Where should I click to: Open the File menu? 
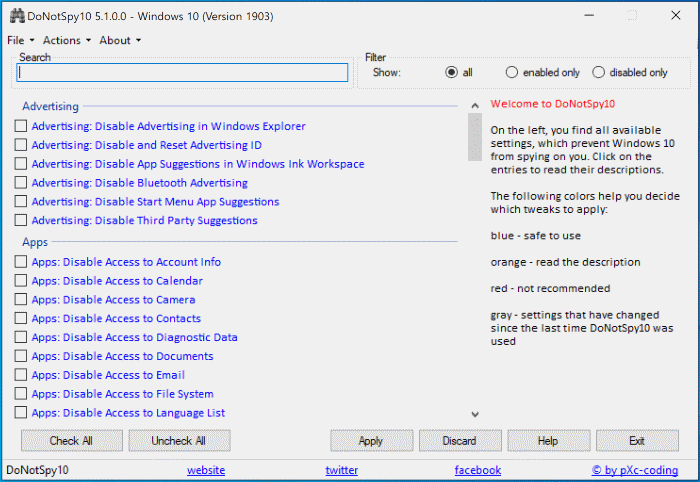click(21, 40)
